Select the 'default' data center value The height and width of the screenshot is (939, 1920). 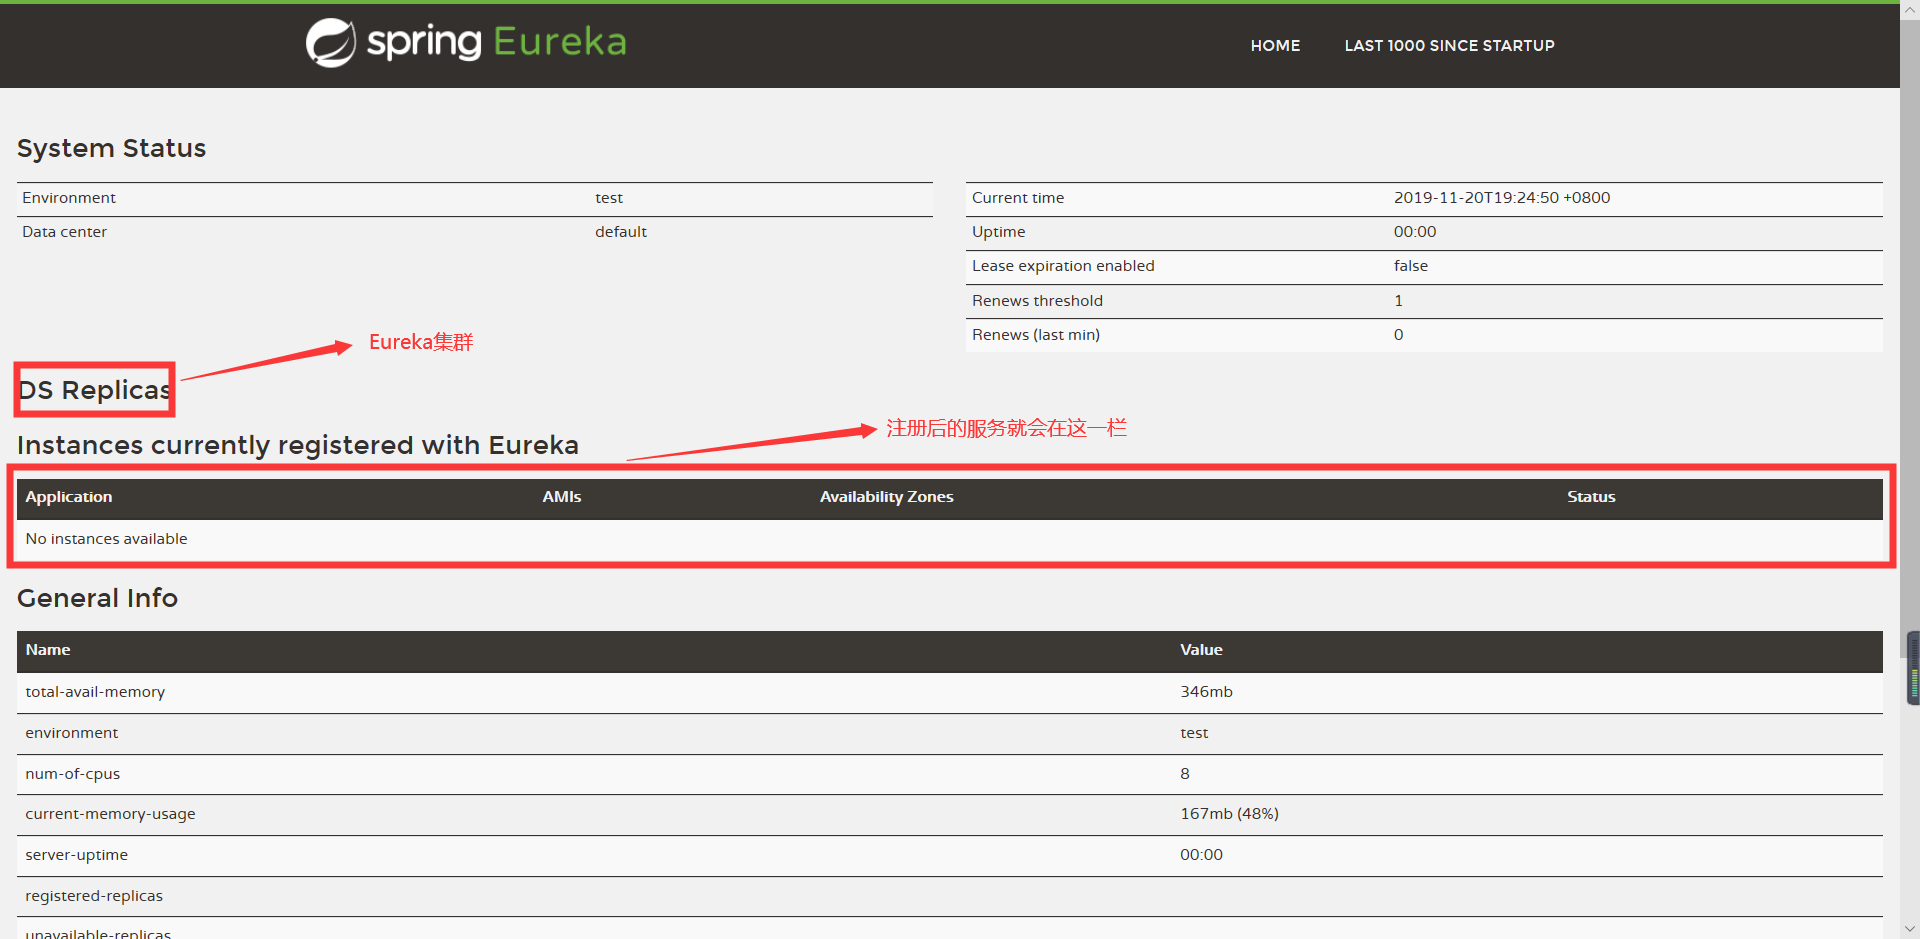[x=621, y=232]
